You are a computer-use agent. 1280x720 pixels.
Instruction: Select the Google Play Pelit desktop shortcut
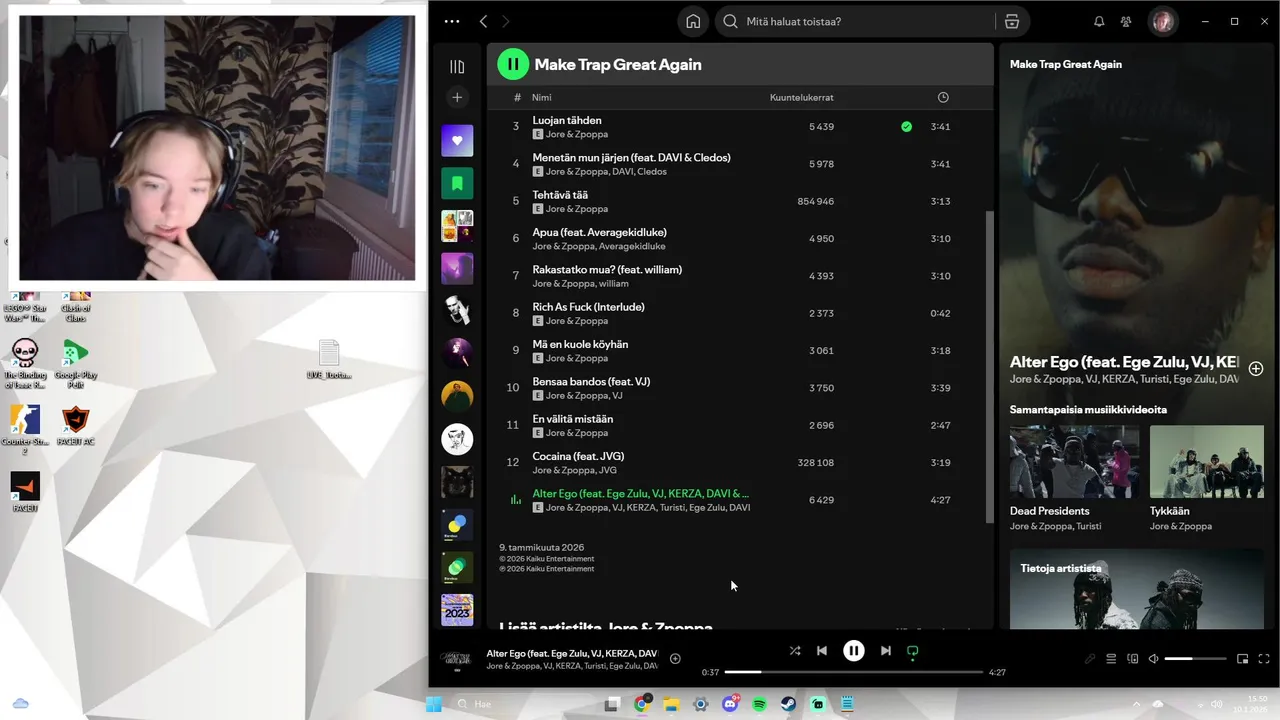[75, 364]
